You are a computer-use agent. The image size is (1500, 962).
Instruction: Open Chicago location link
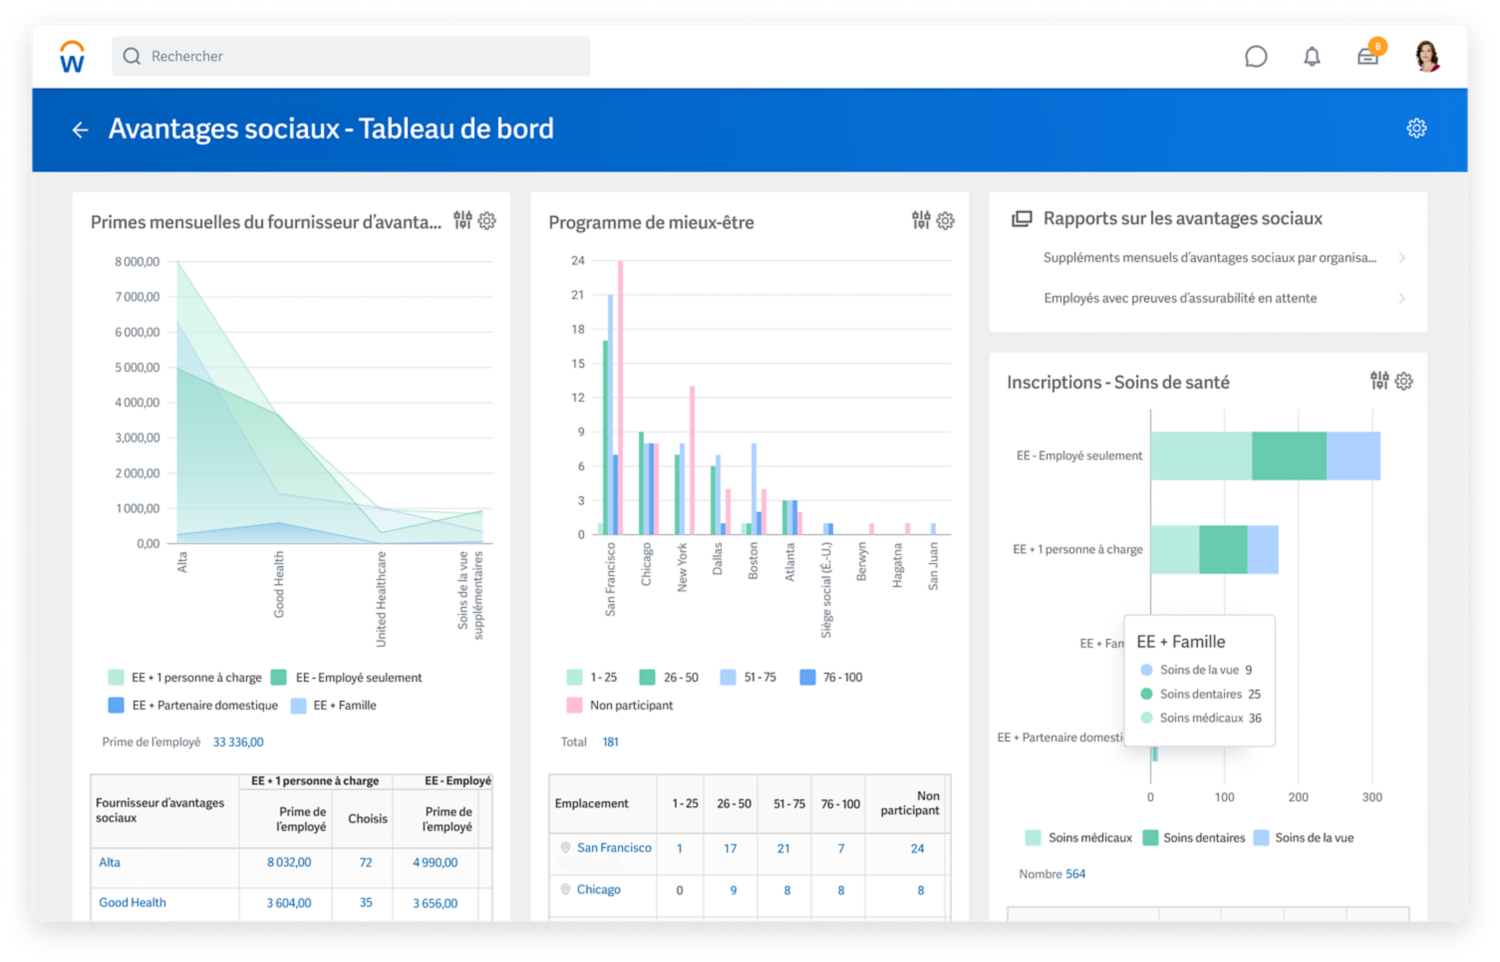pos(599,890)
